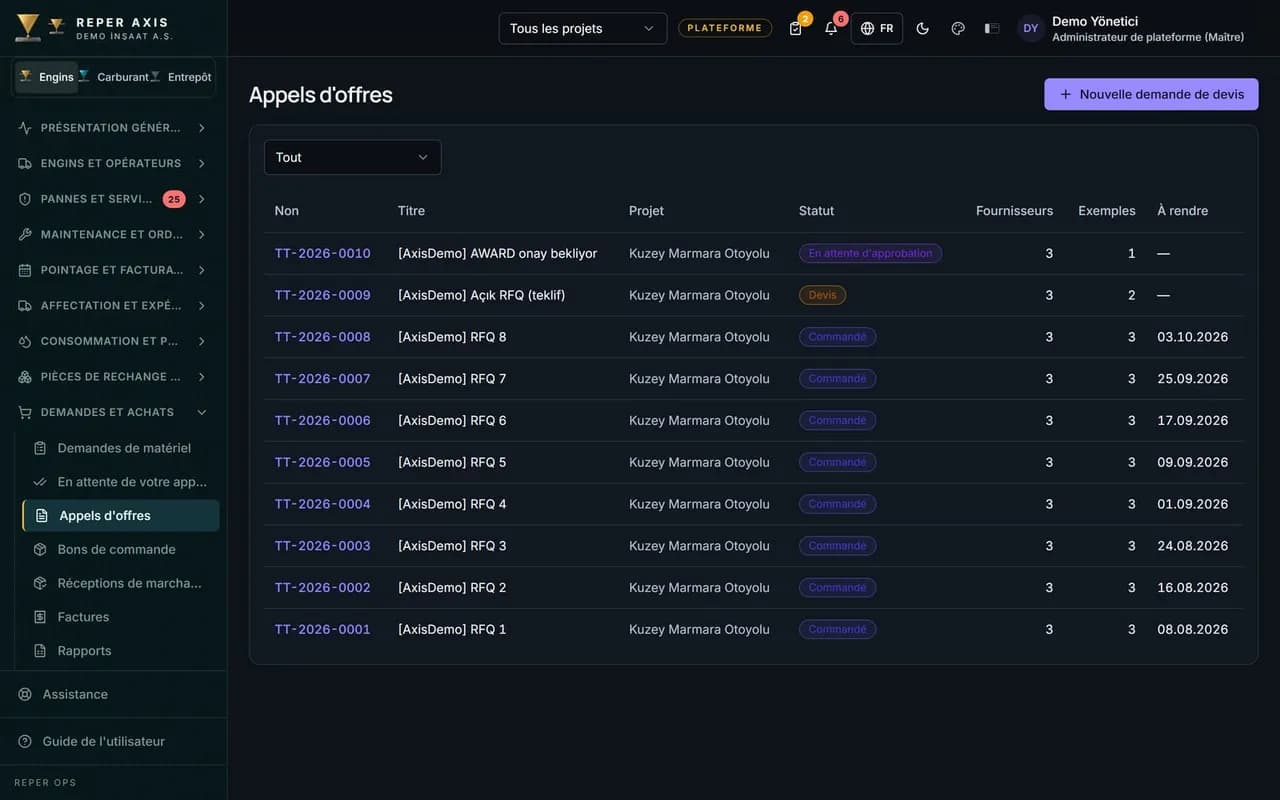Open the Tous les projets dropdown
Viewport: 1280px width, 800px height.
(x=583, y=28)
